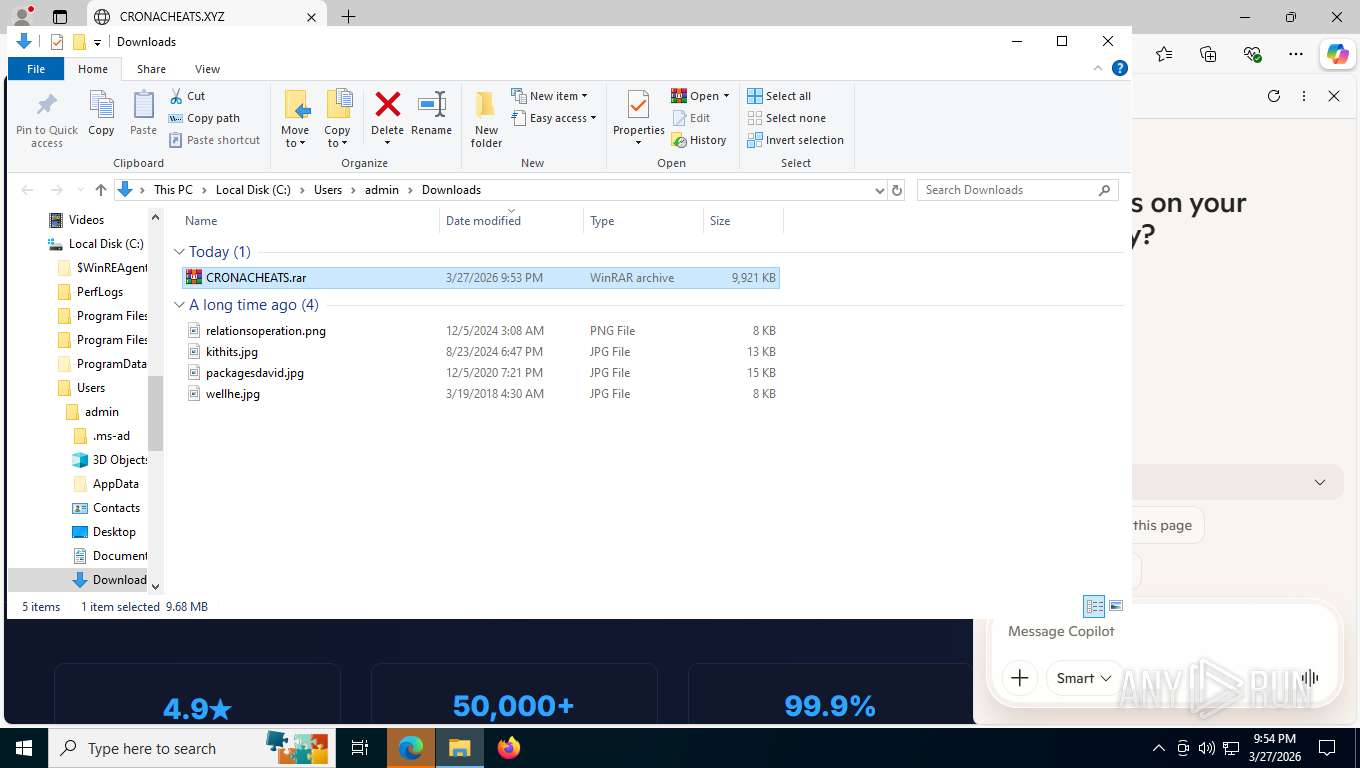The image size is (1360, 768).
Task: Click Local Disk (C:) breadcrumb
Action: click(253, 190)
